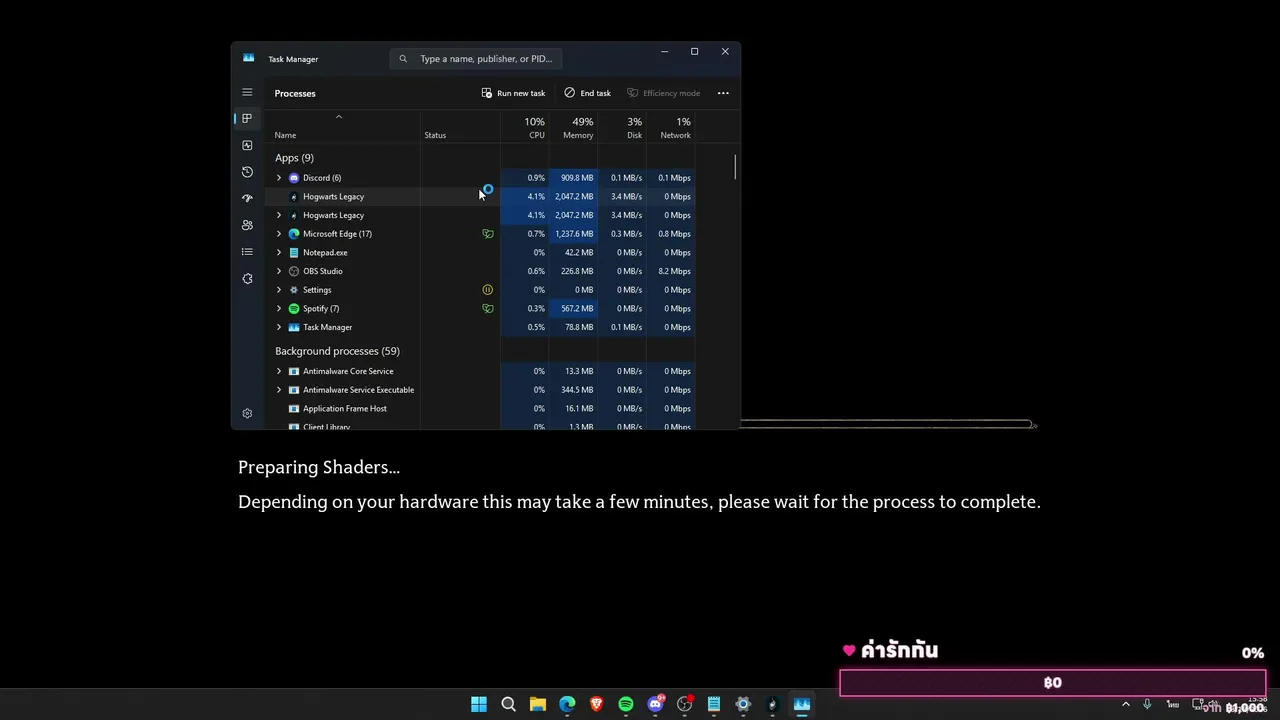
Task: Click the Background processes (59) heading
Action: (x=337, y=351)
